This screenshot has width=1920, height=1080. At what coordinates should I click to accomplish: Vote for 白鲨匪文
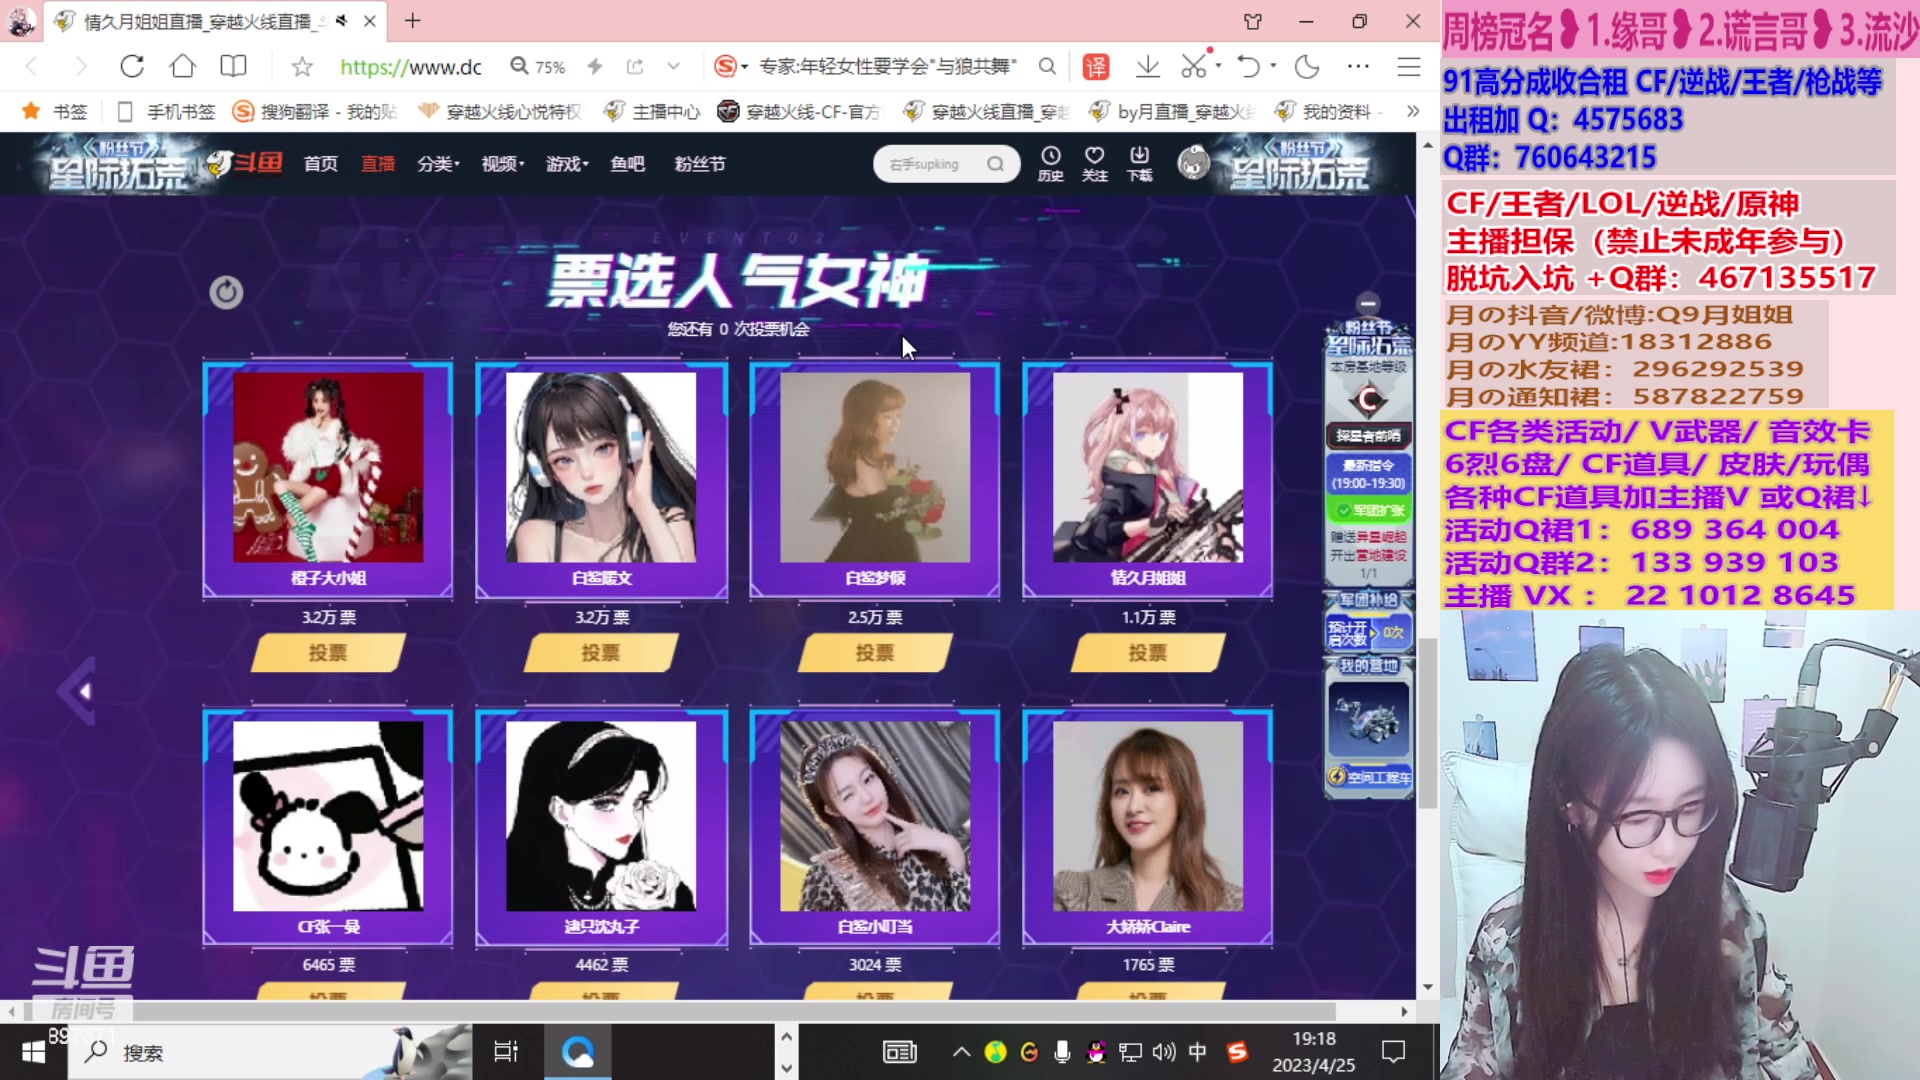coord(601,653)
